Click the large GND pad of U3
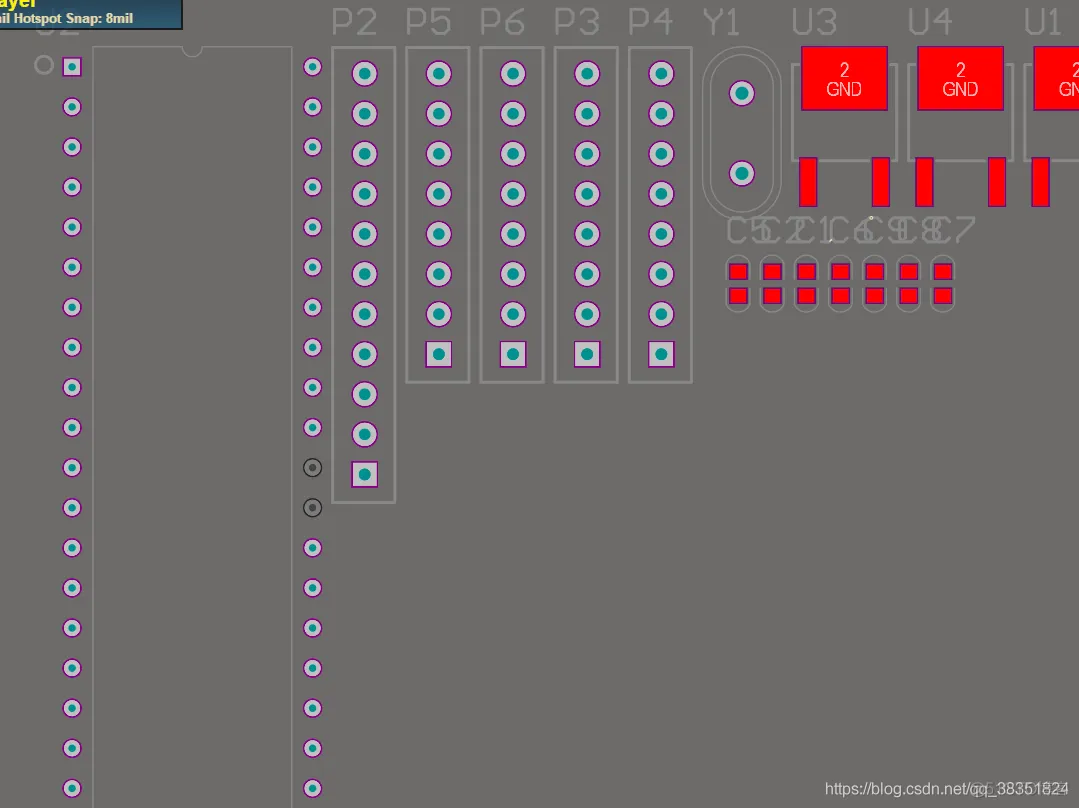 [844, 78]
